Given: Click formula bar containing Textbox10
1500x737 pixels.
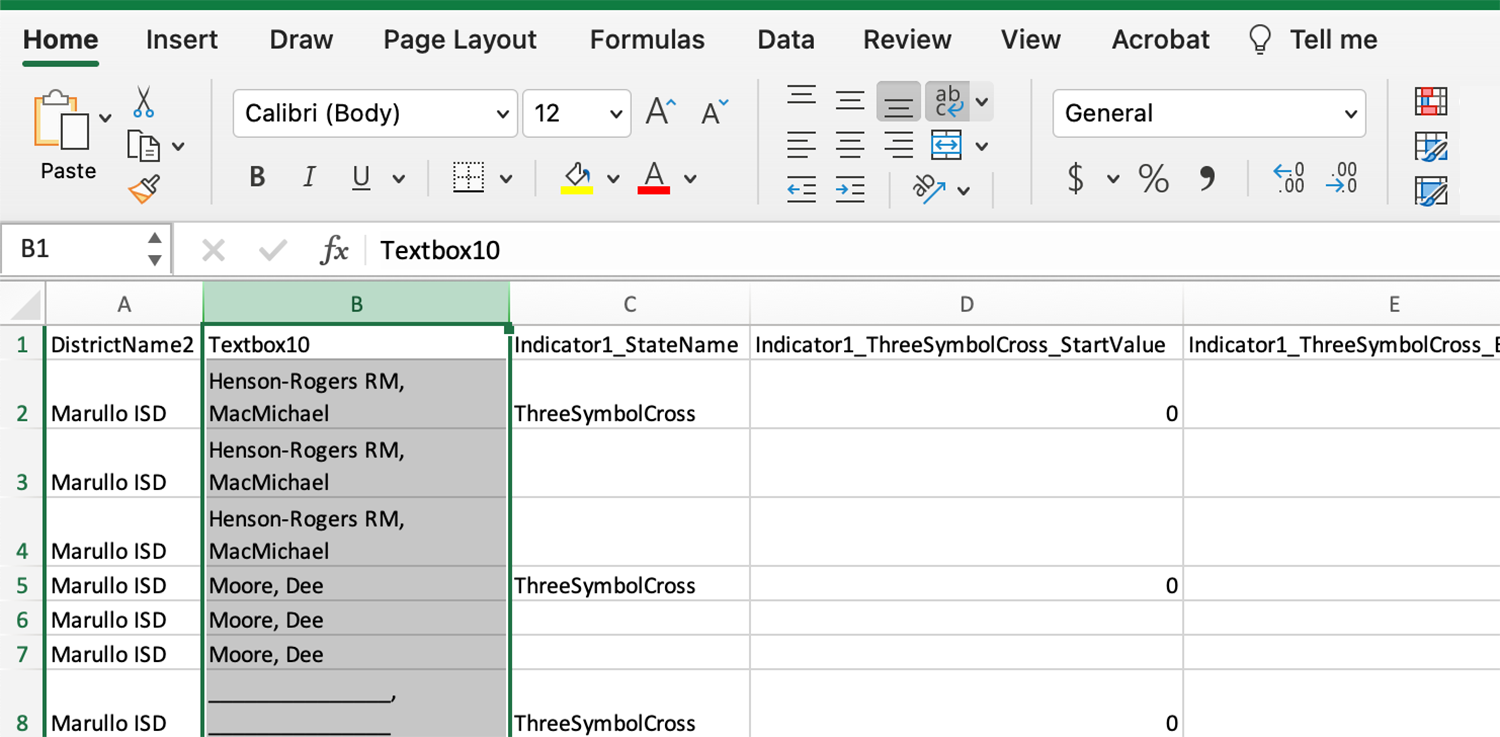Looking at the screenshot, I should 934,250.
